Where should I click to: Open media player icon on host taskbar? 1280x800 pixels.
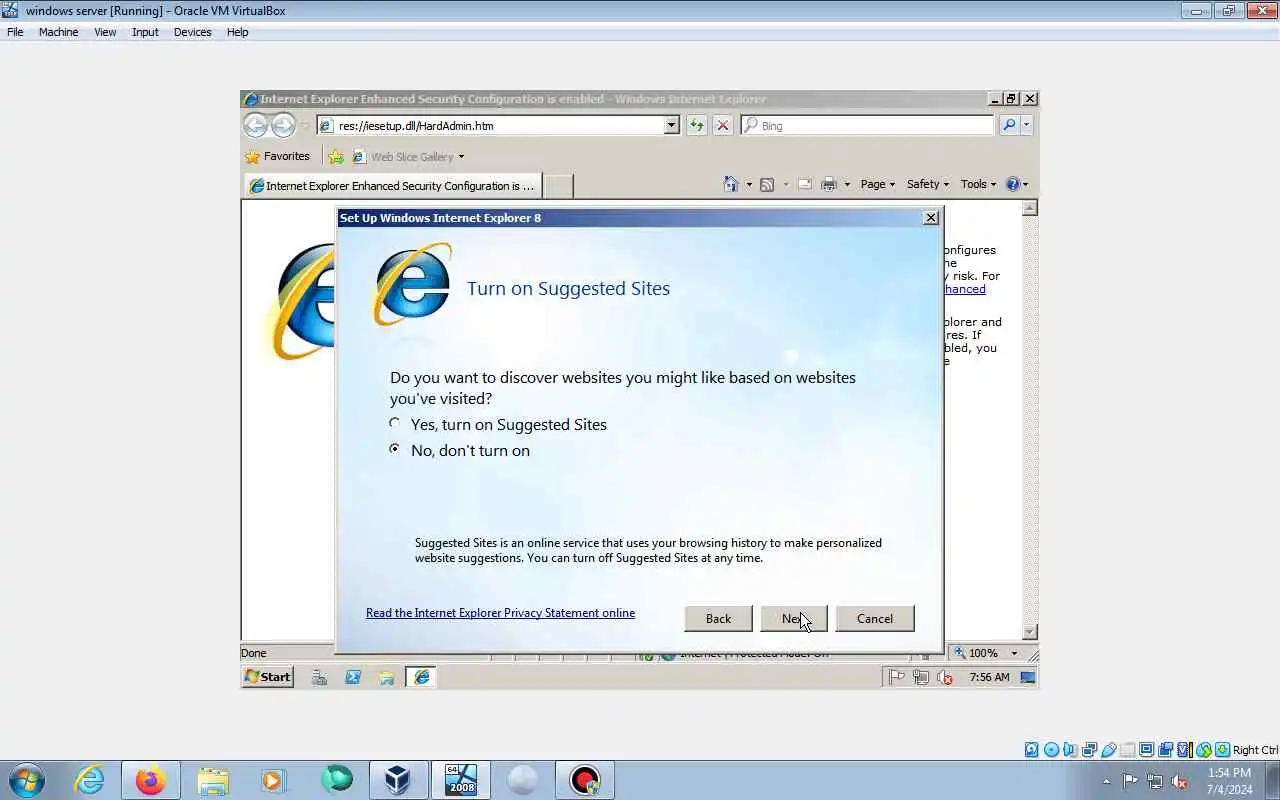[x=273, y=780]
